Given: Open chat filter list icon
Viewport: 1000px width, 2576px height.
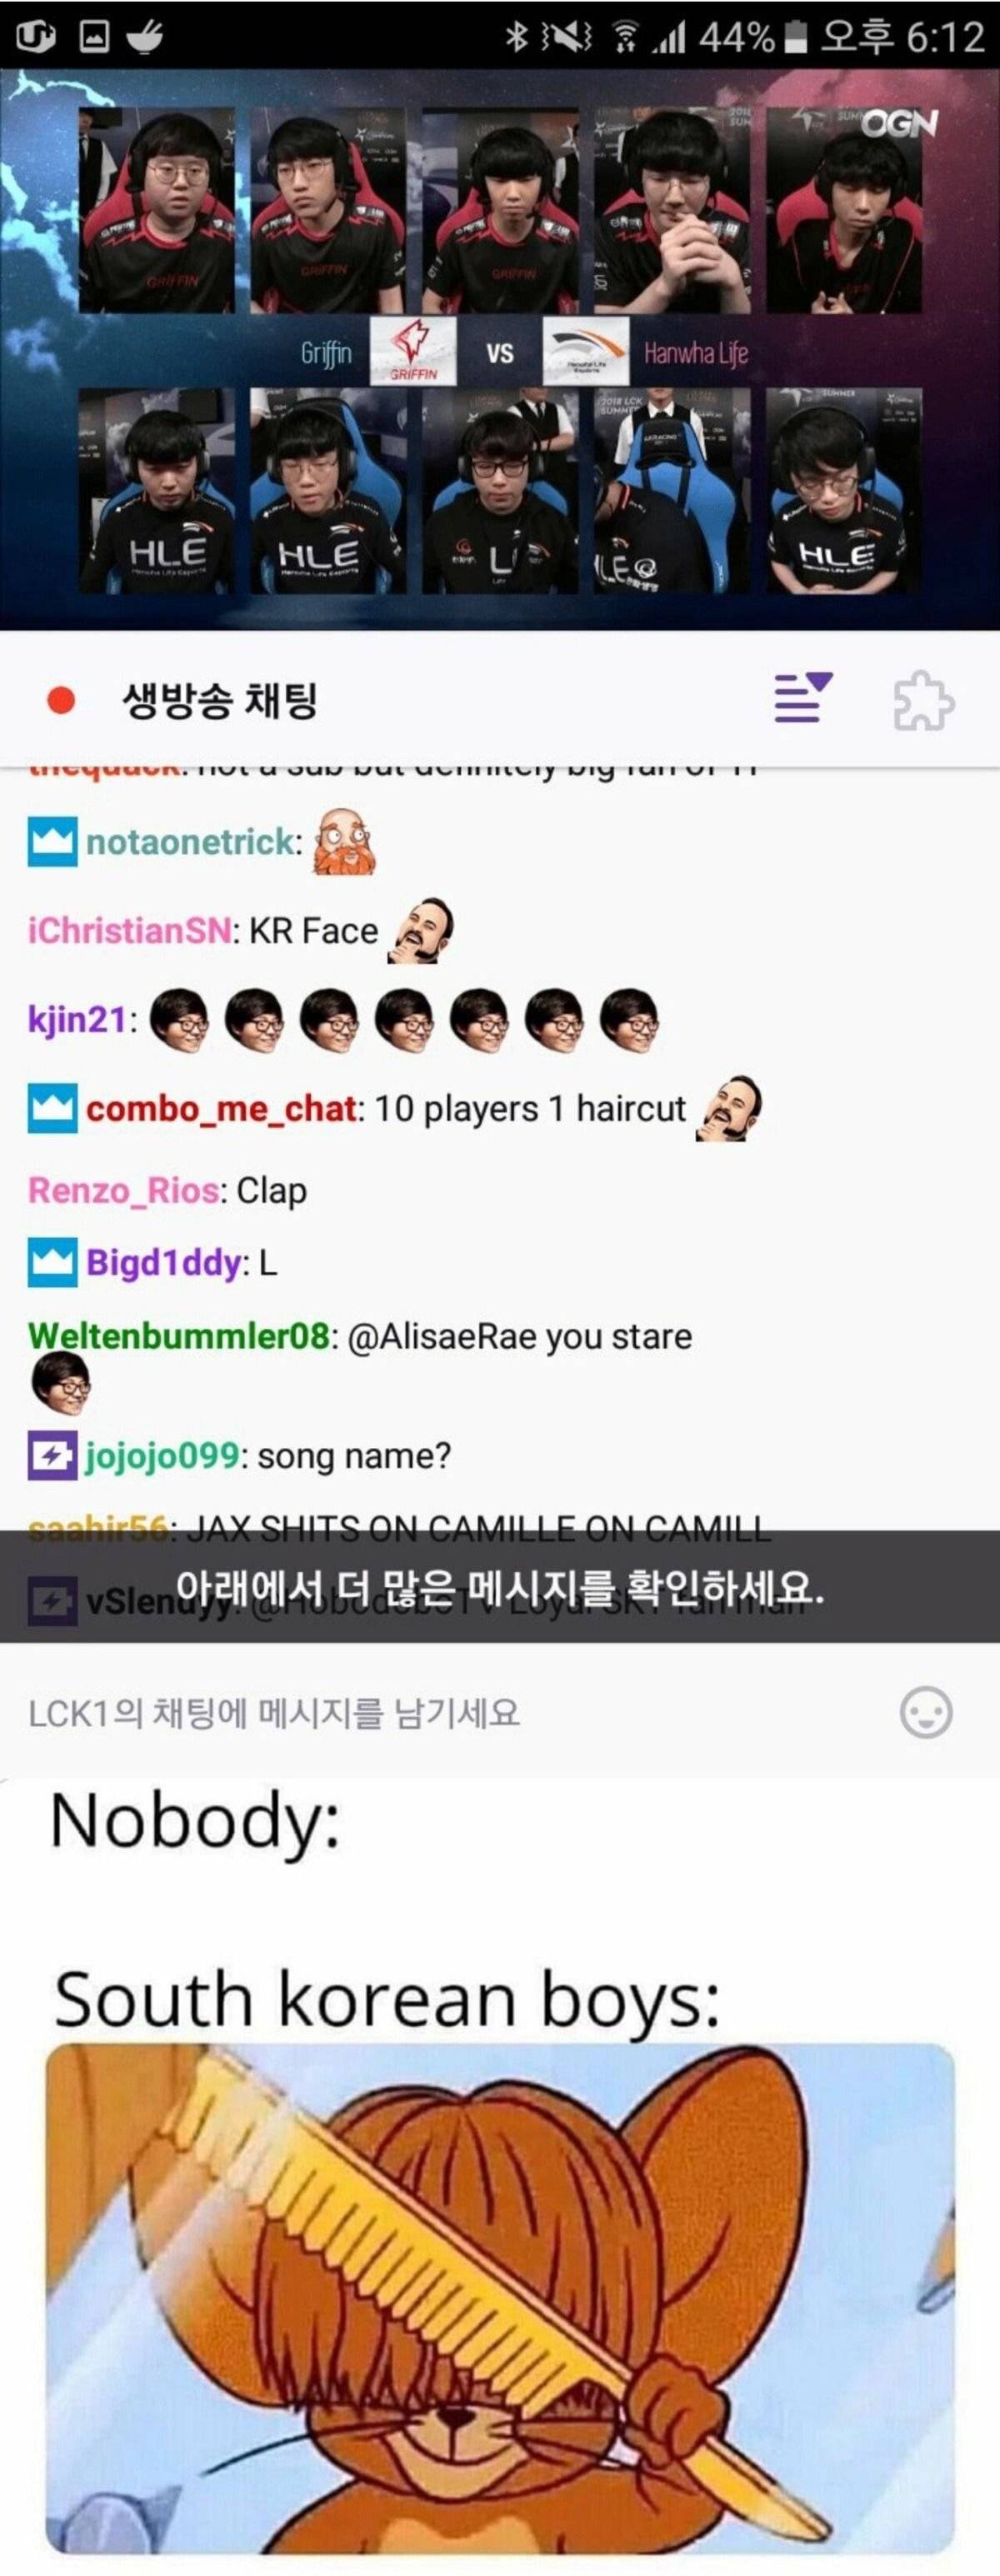Looking at the screenshot, I should [803, 697].
